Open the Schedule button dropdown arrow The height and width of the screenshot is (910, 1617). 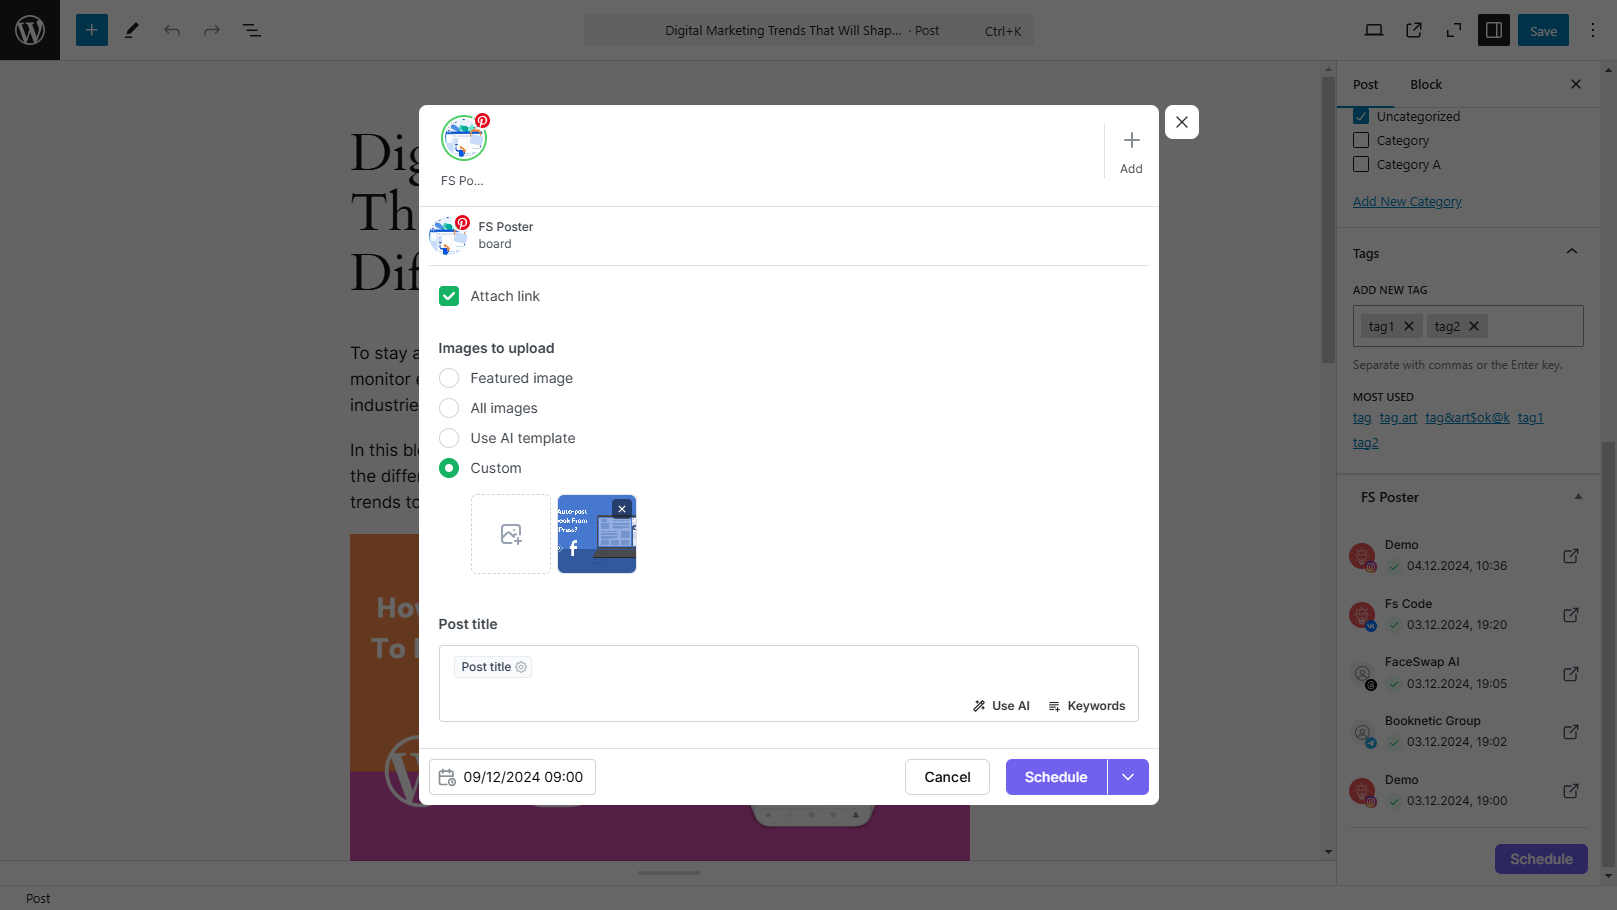click(1128, 777)
